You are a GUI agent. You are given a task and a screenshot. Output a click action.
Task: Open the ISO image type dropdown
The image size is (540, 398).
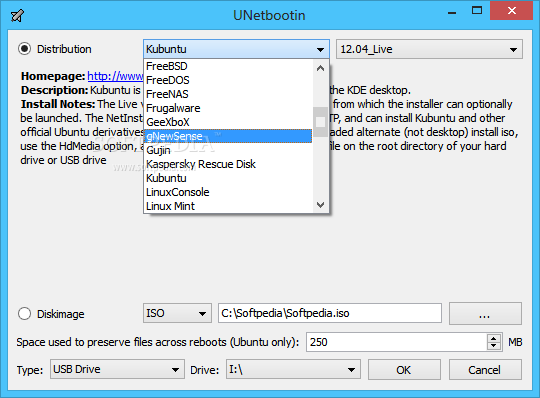[177, 313]
